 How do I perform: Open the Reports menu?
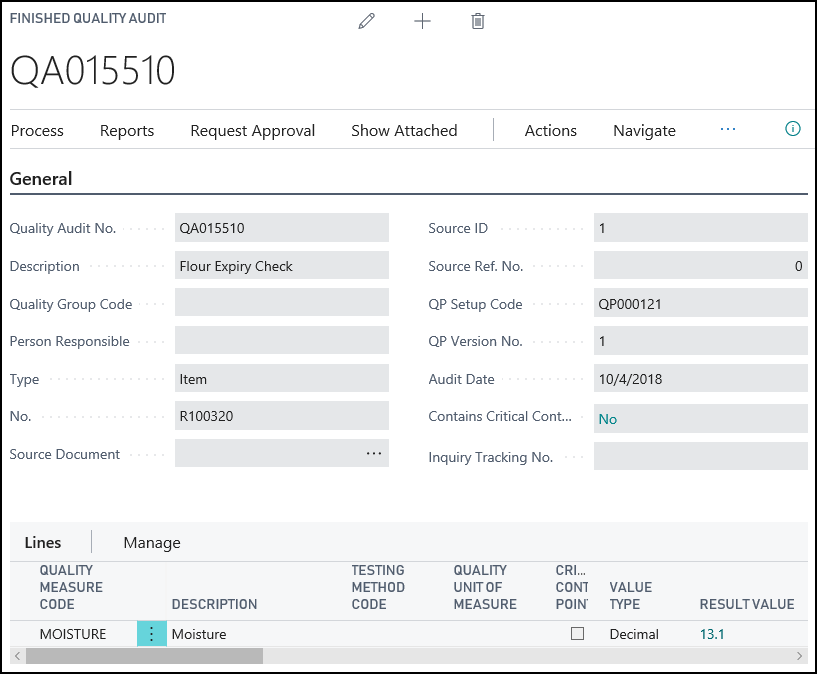click(x=127, y=130)
